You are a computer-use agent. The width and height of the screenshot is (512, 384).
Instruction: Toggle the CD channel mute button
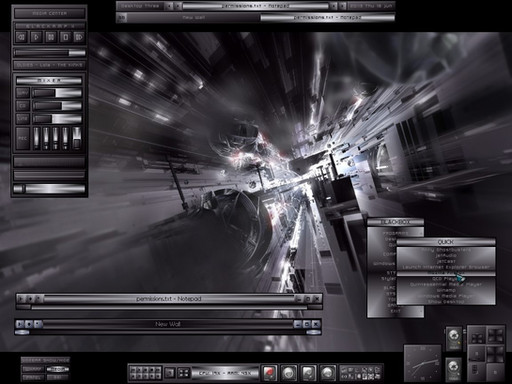coord(23,106)
